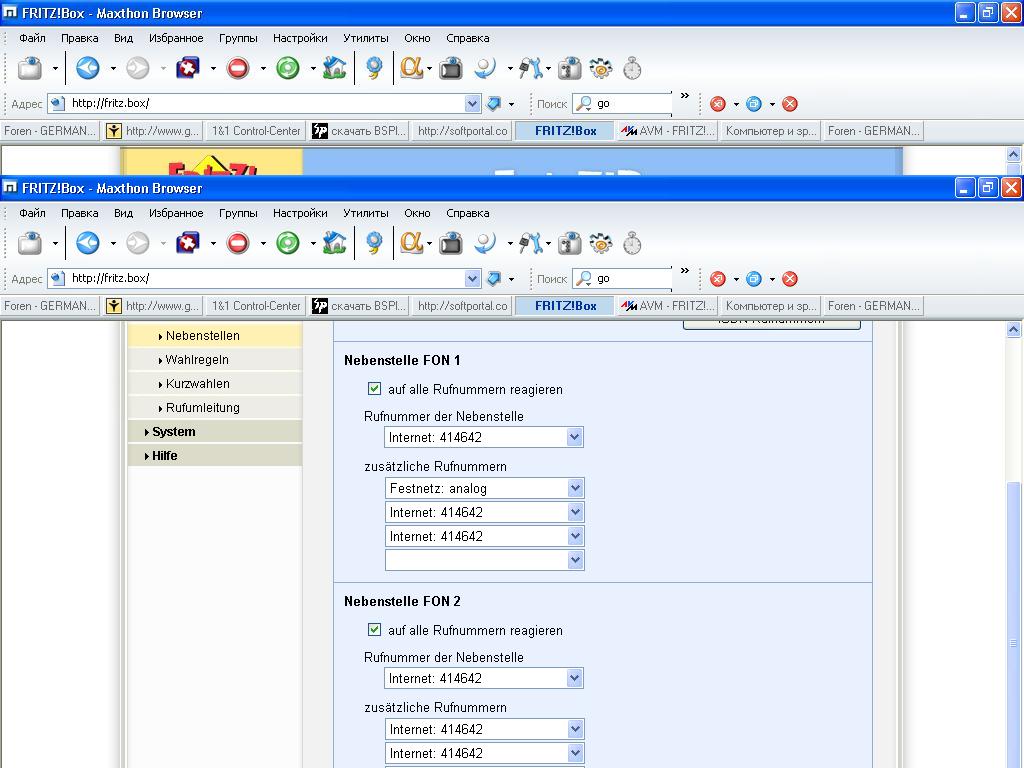Click the gear settings icon in front window toolbar
The image size is (1024, 768).
[600, 244]
